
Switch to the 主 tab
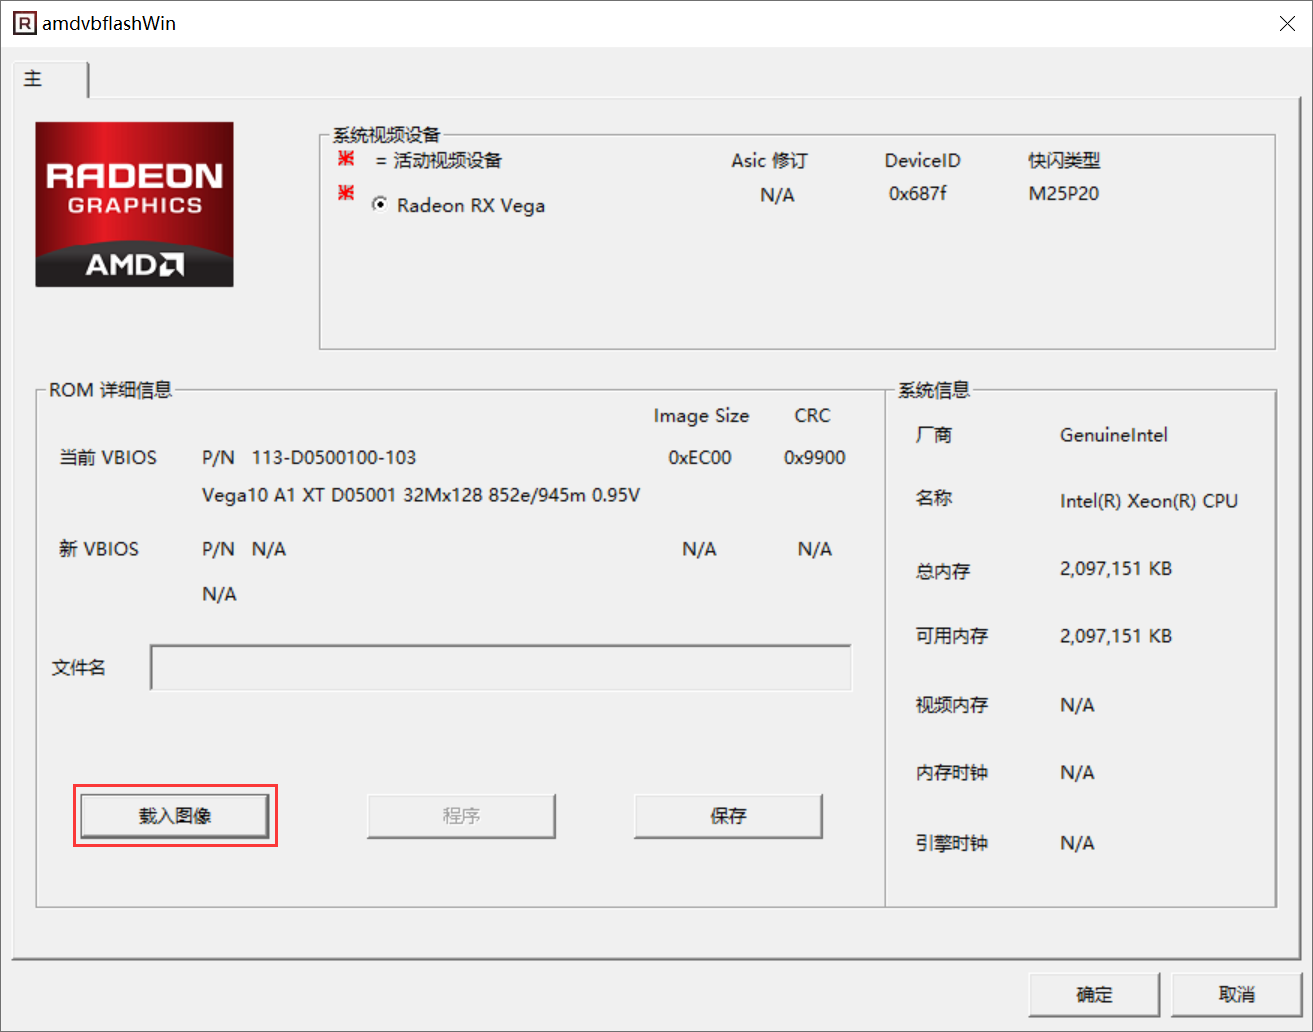(34, 79)
